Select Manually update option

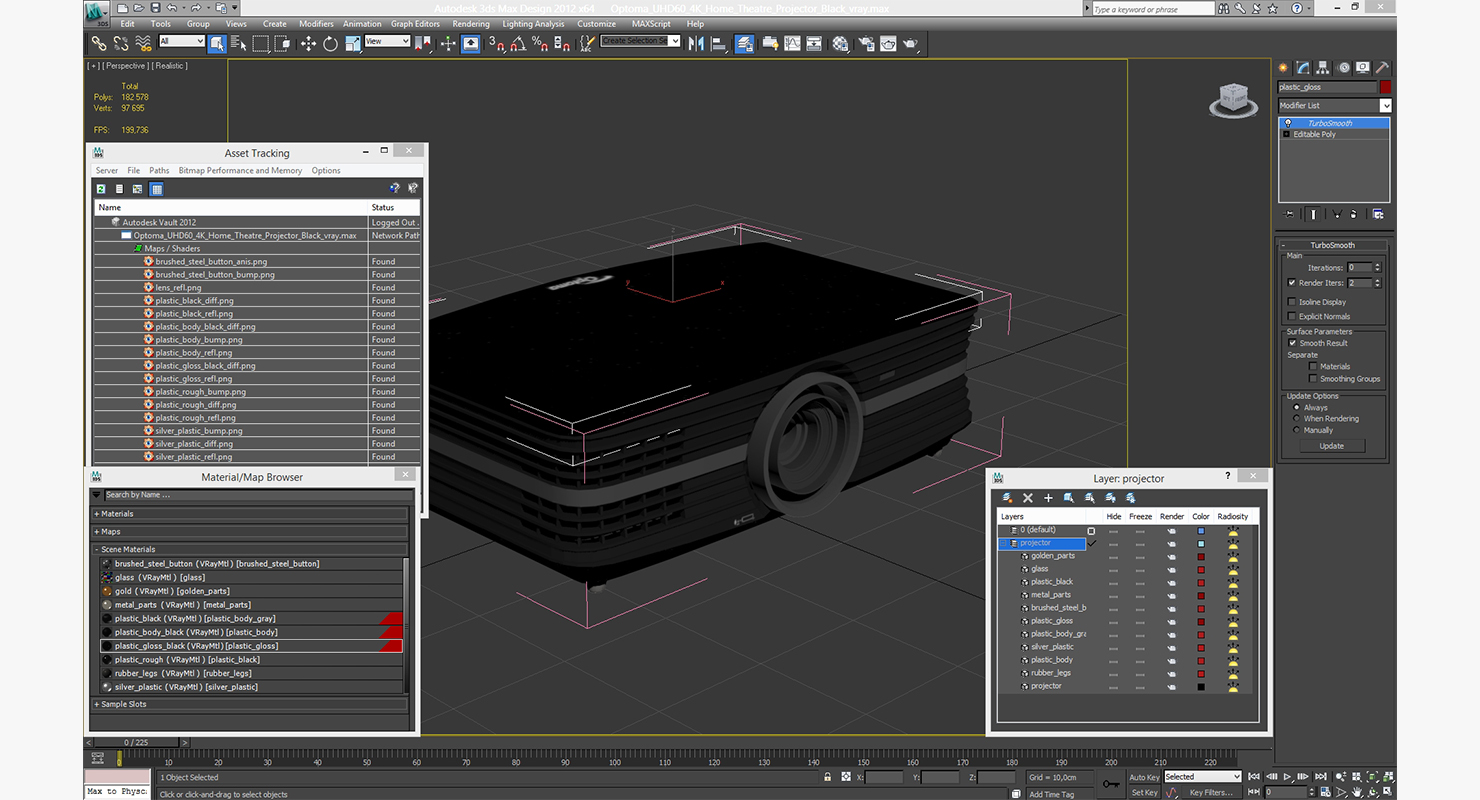tap(1298, 430)
